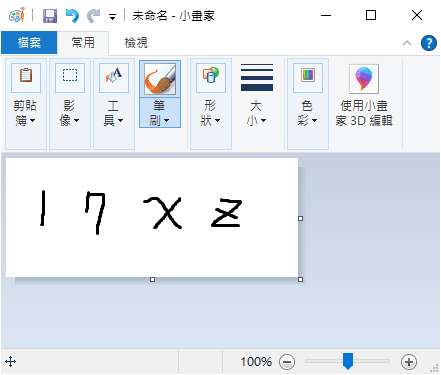Expand the 筆刷 brushes dropdown

(160, 113)
